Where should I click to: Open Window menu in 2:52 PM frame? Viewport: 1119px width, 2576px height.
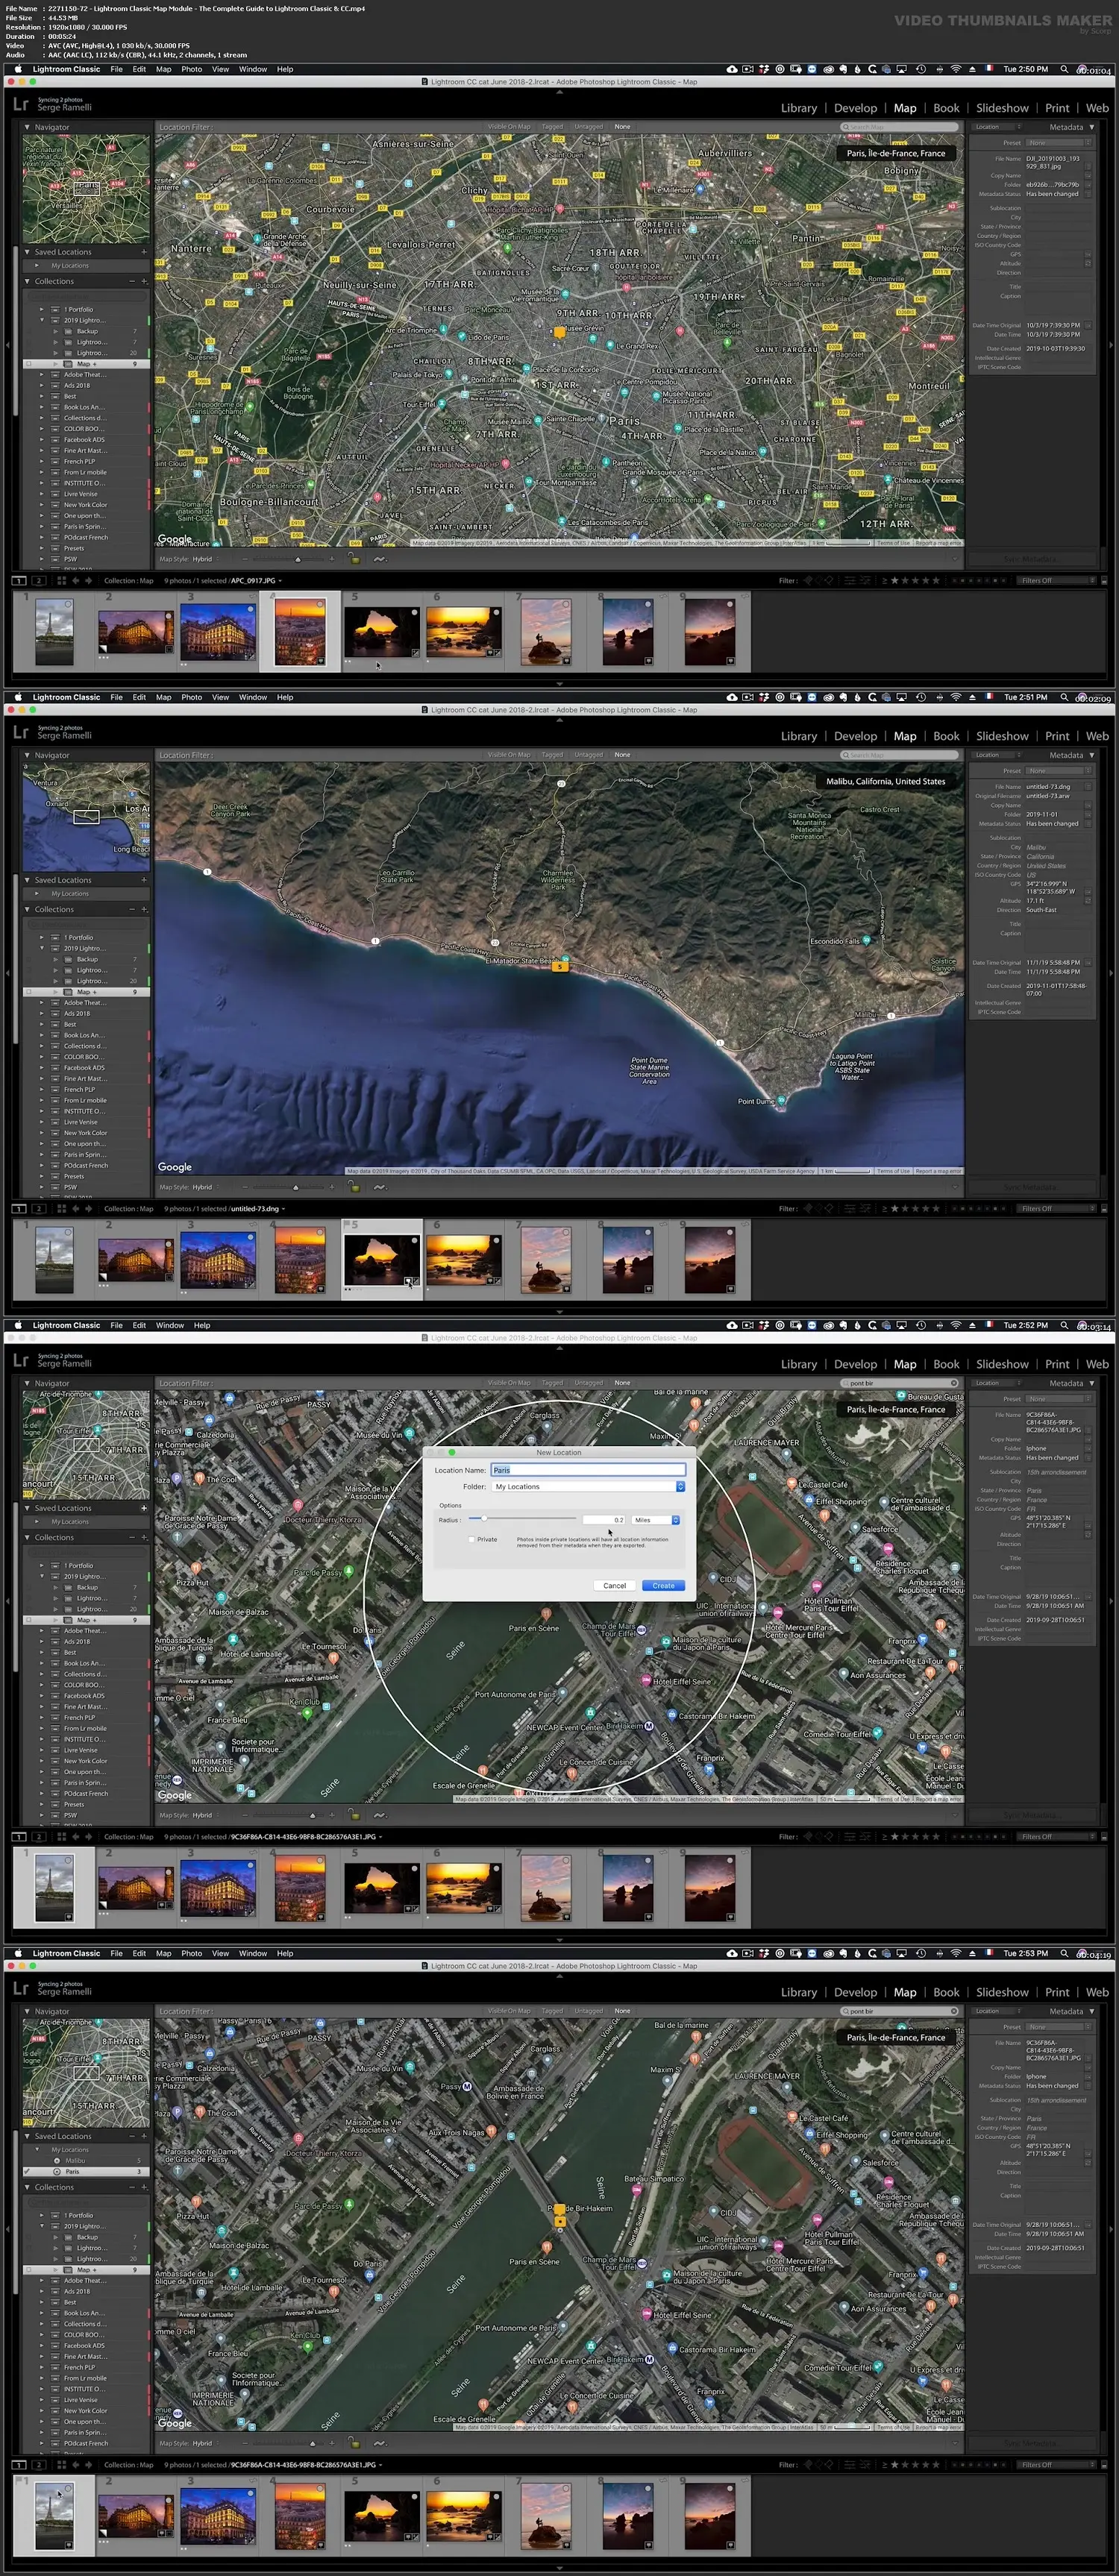(x=170, y=1325)
